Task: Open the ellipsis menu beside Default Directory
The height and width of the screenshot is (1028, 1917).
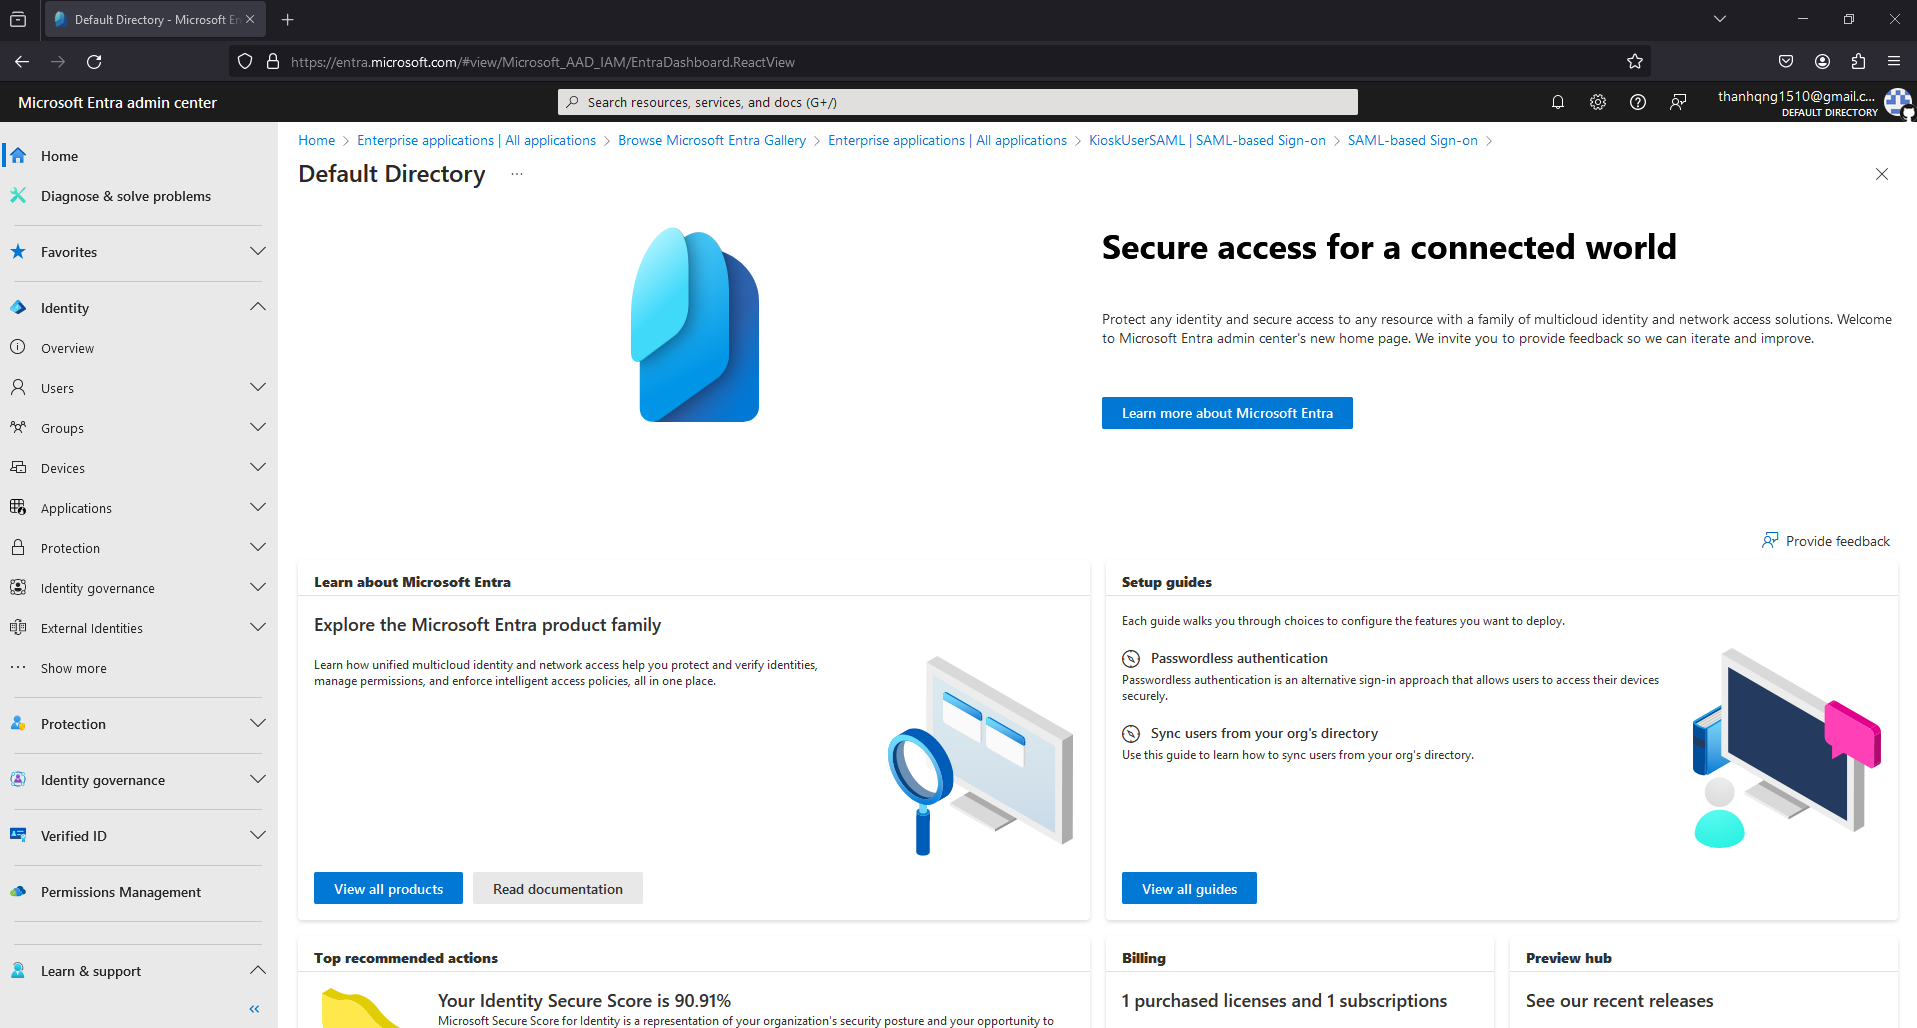Action: tap(516, 174)
